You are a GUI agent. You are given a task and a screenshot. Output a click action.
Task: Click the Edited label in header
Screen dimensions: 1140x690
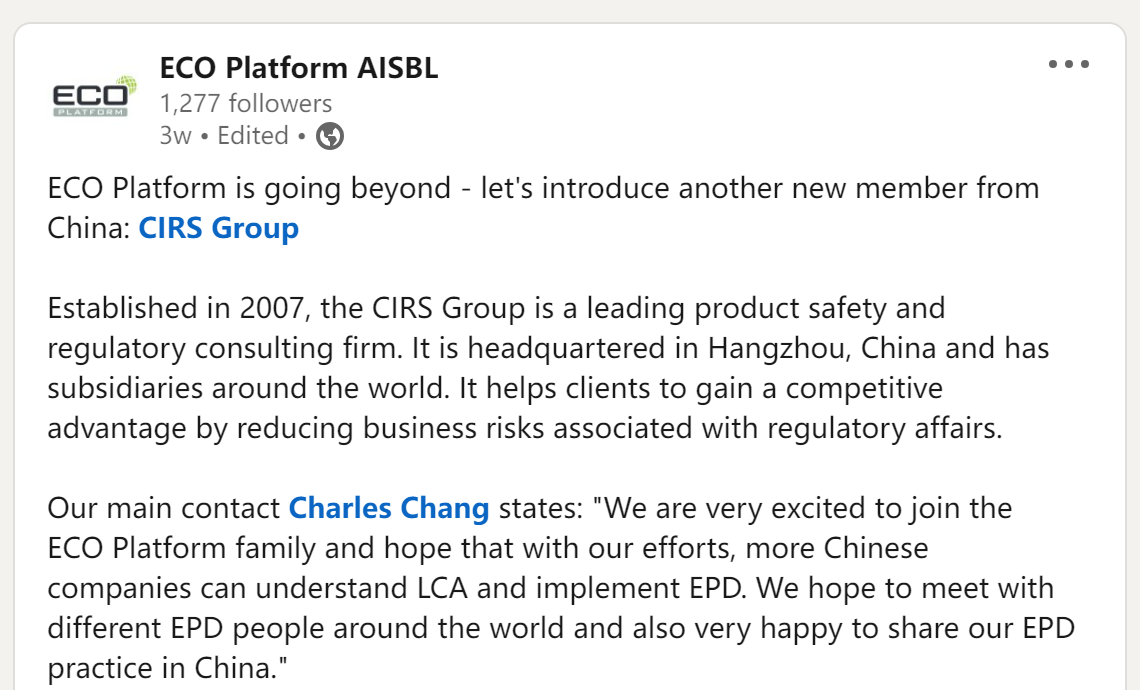252,136
